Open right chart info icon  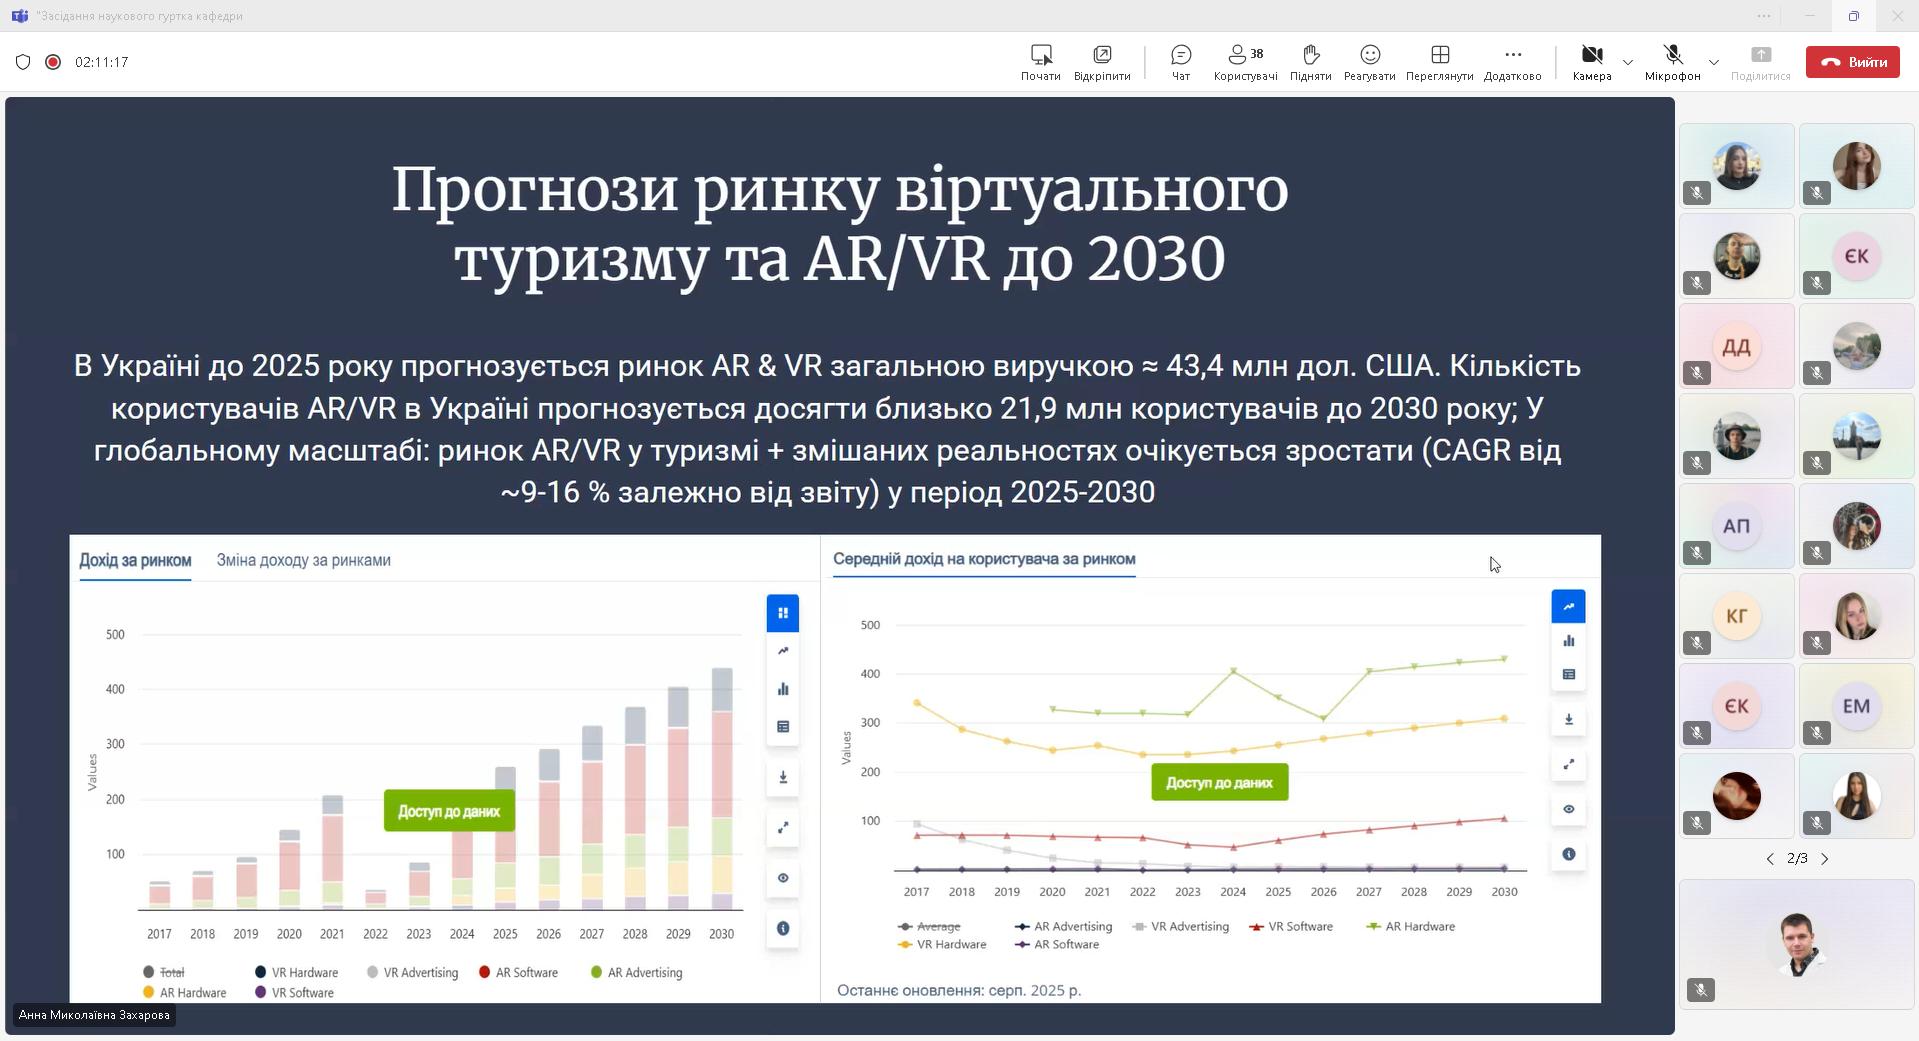[1568, 854]
